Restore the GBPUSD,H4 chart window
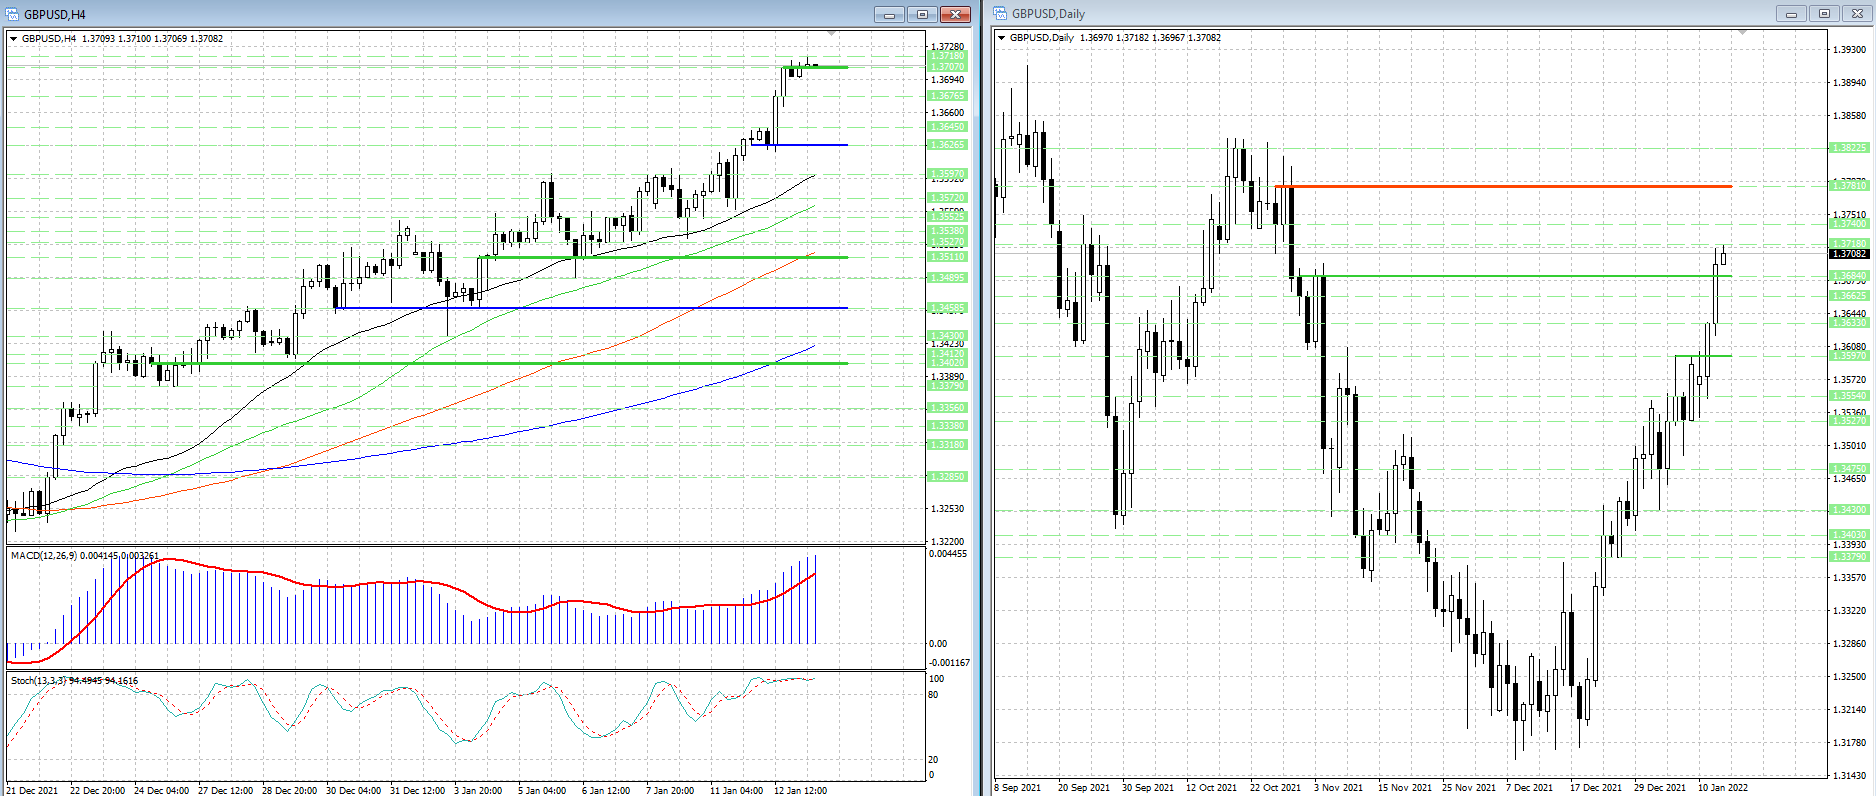The height and width of the screenshot is (796, 1876). (x=922, y=14)
